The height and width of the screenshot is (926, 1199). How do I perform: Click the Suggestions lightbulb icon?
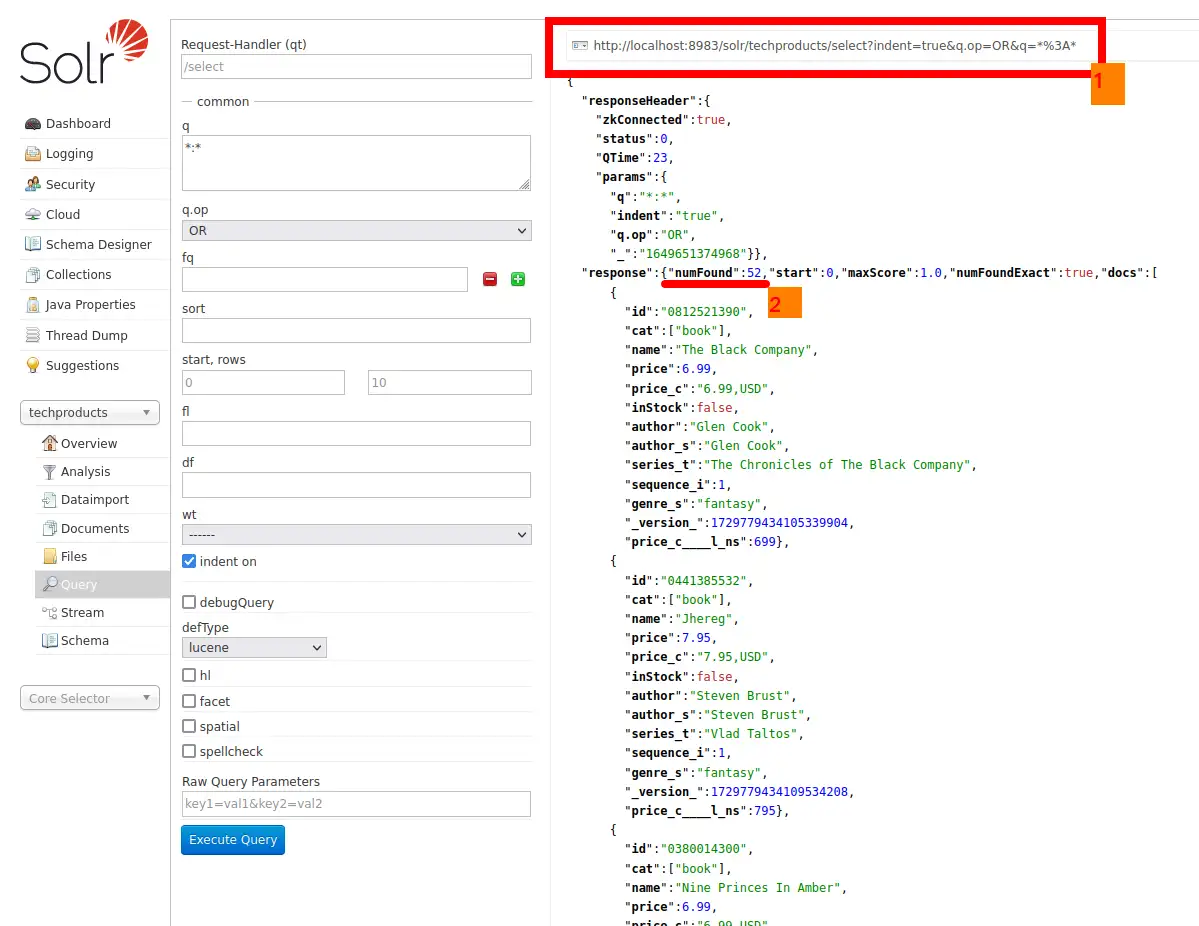click(x=33, y=366)
